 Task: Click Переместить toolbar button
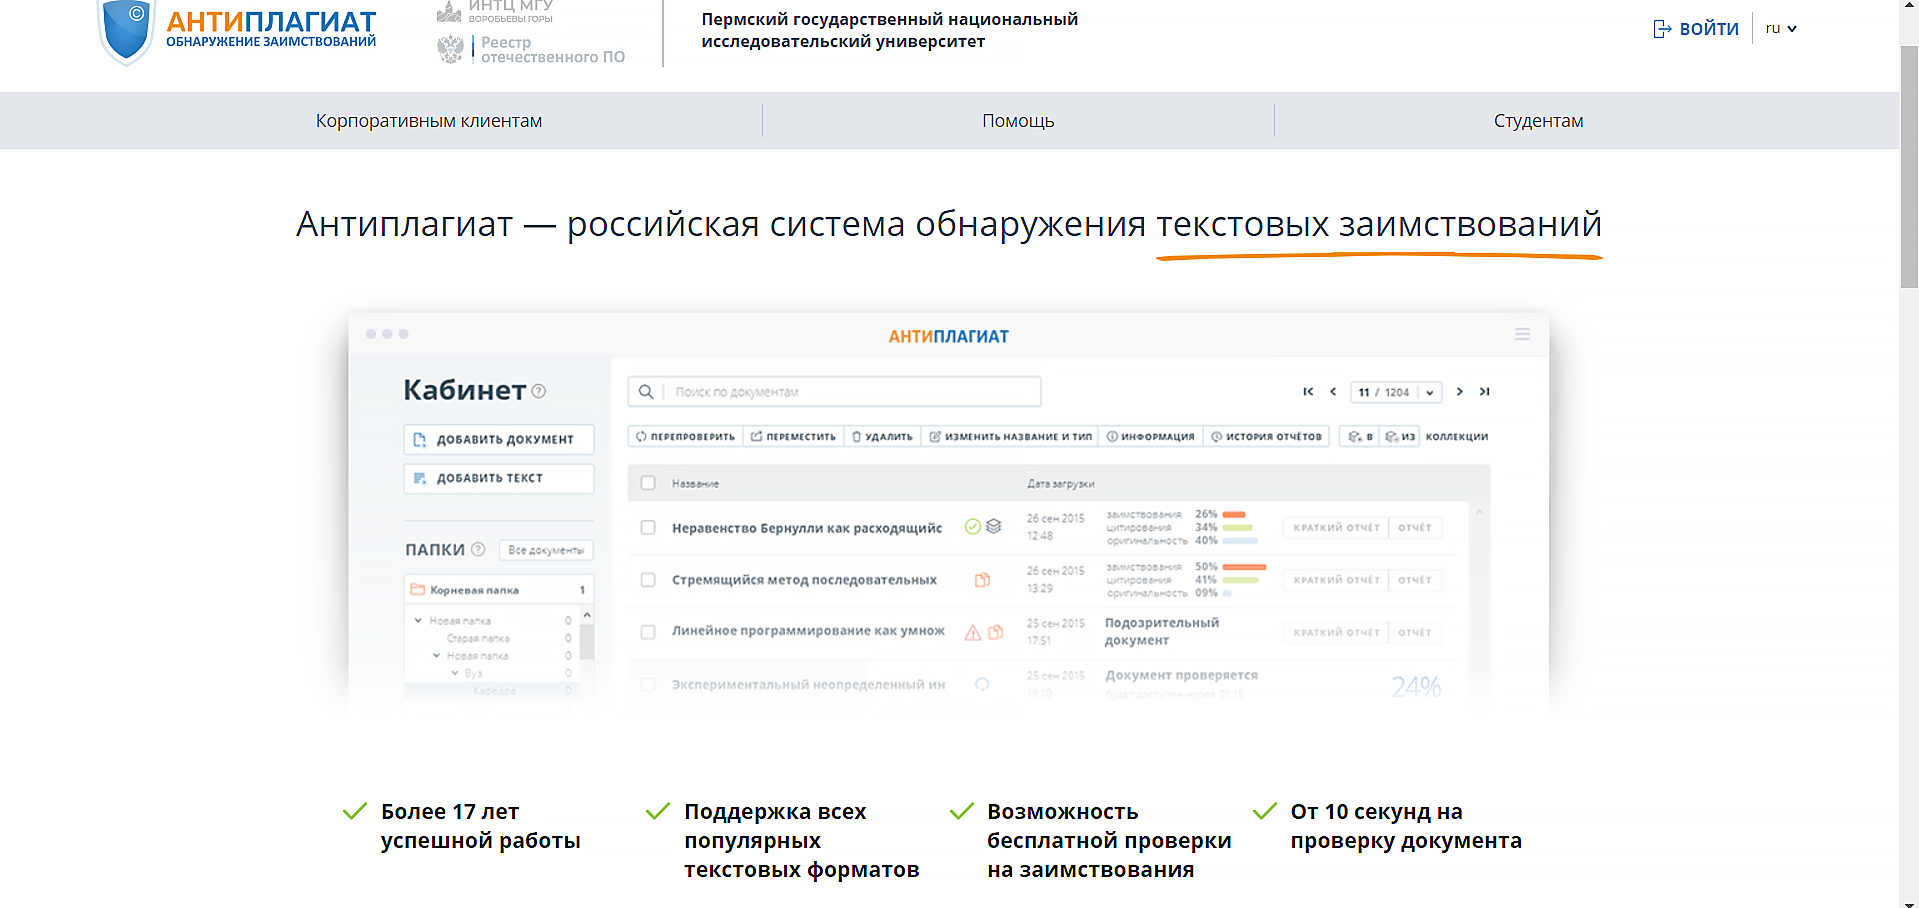(793, 437)
